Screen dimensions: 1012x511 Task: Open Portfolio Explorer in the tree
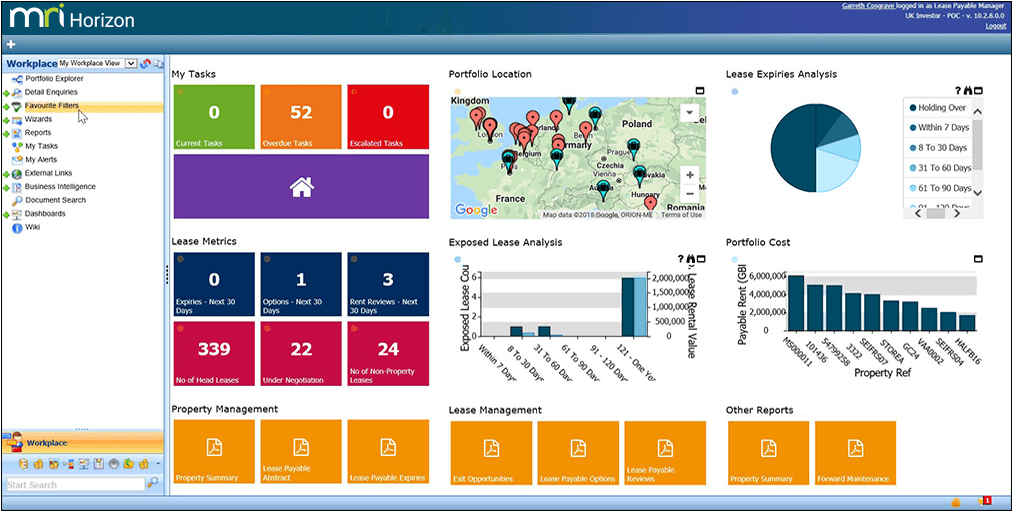(54, 79)
